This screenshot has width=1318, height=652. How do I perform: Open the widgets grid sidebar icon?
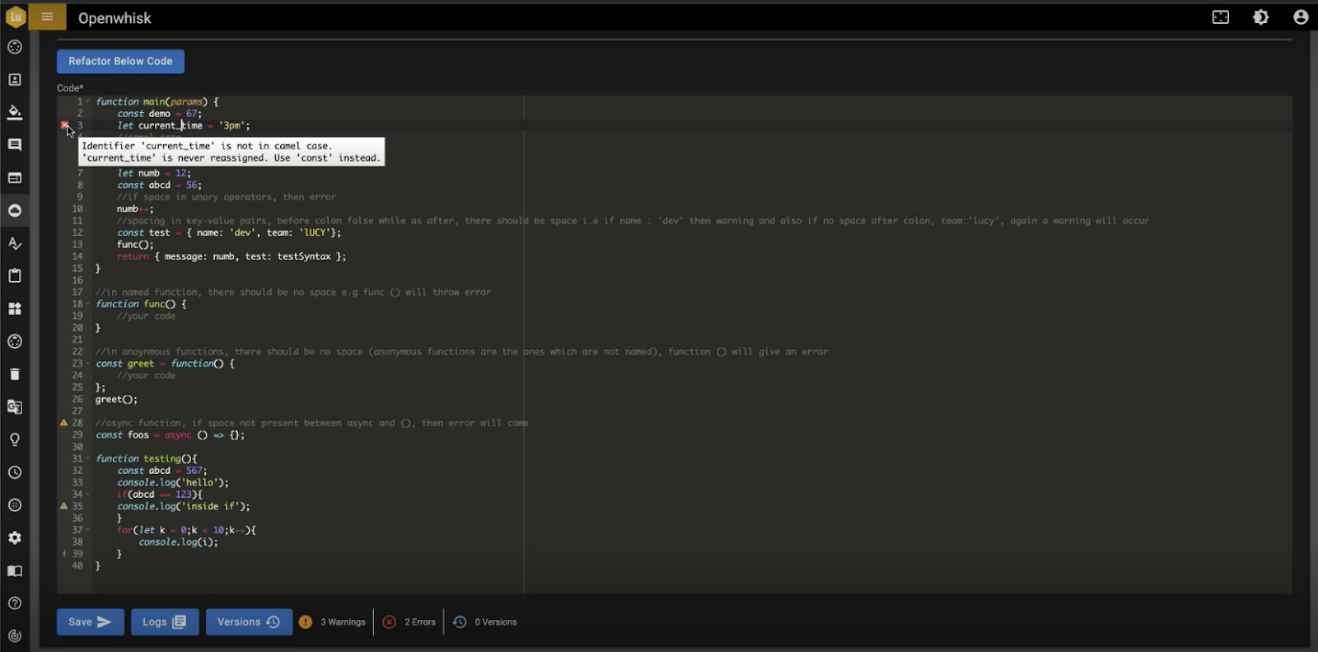click(x=15, y=309)
